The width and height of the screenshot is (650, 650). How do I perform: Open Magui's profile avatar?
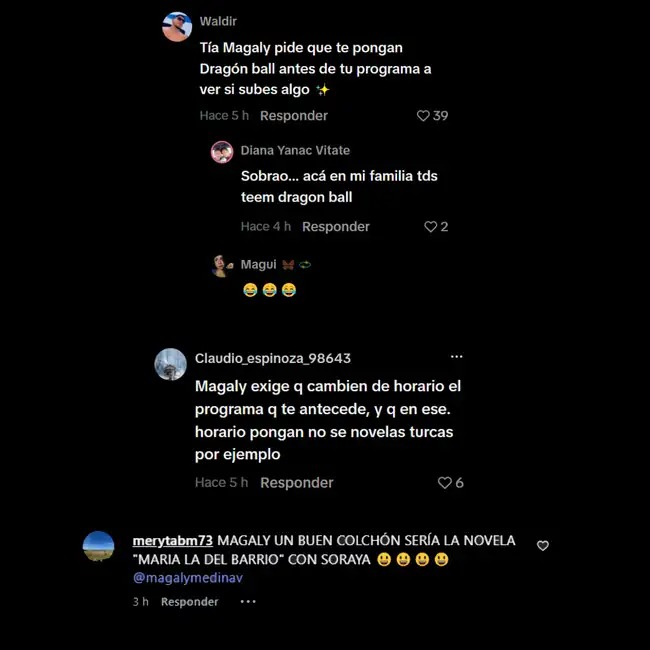(x=222, y=266)
